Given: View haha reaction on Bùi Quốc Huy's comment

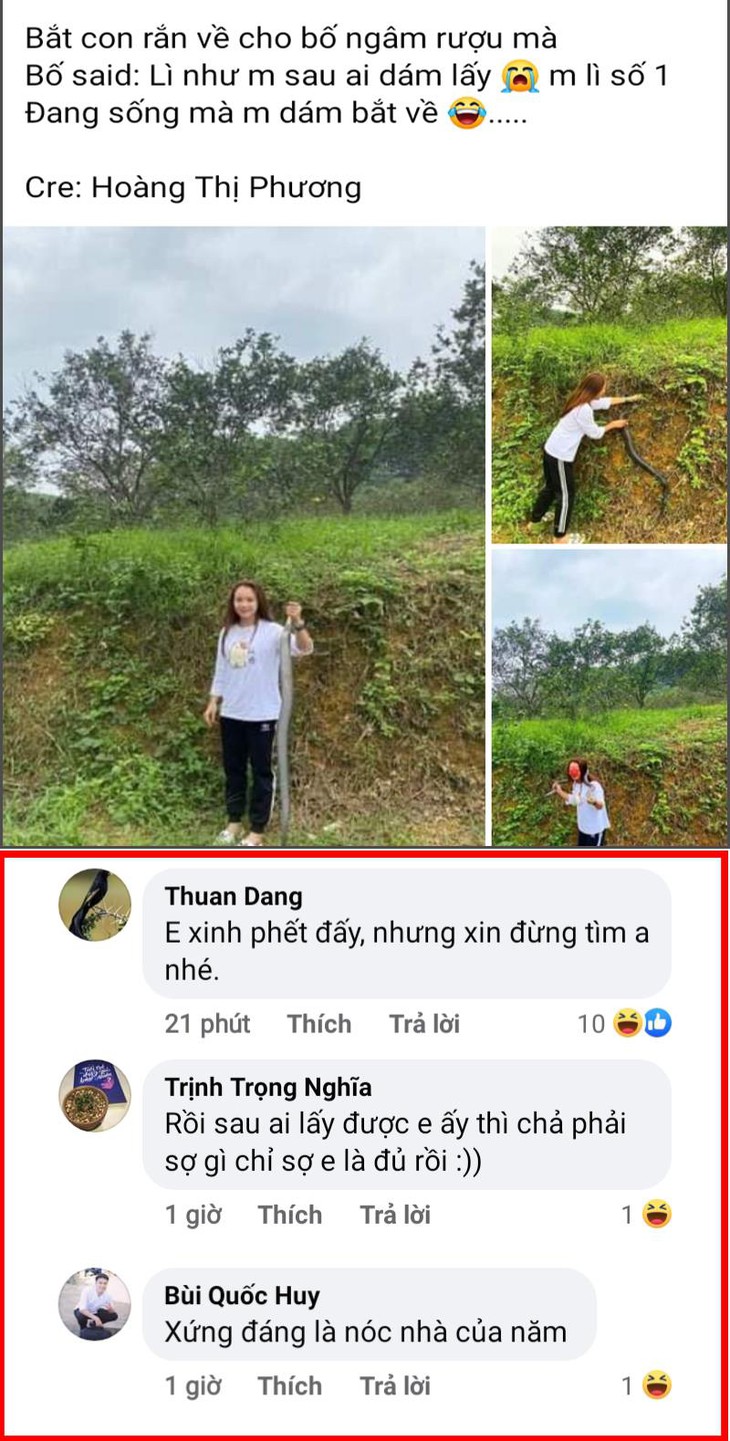Looking at the screenshot, I should pyautogui.click(x=656, y=1386).
